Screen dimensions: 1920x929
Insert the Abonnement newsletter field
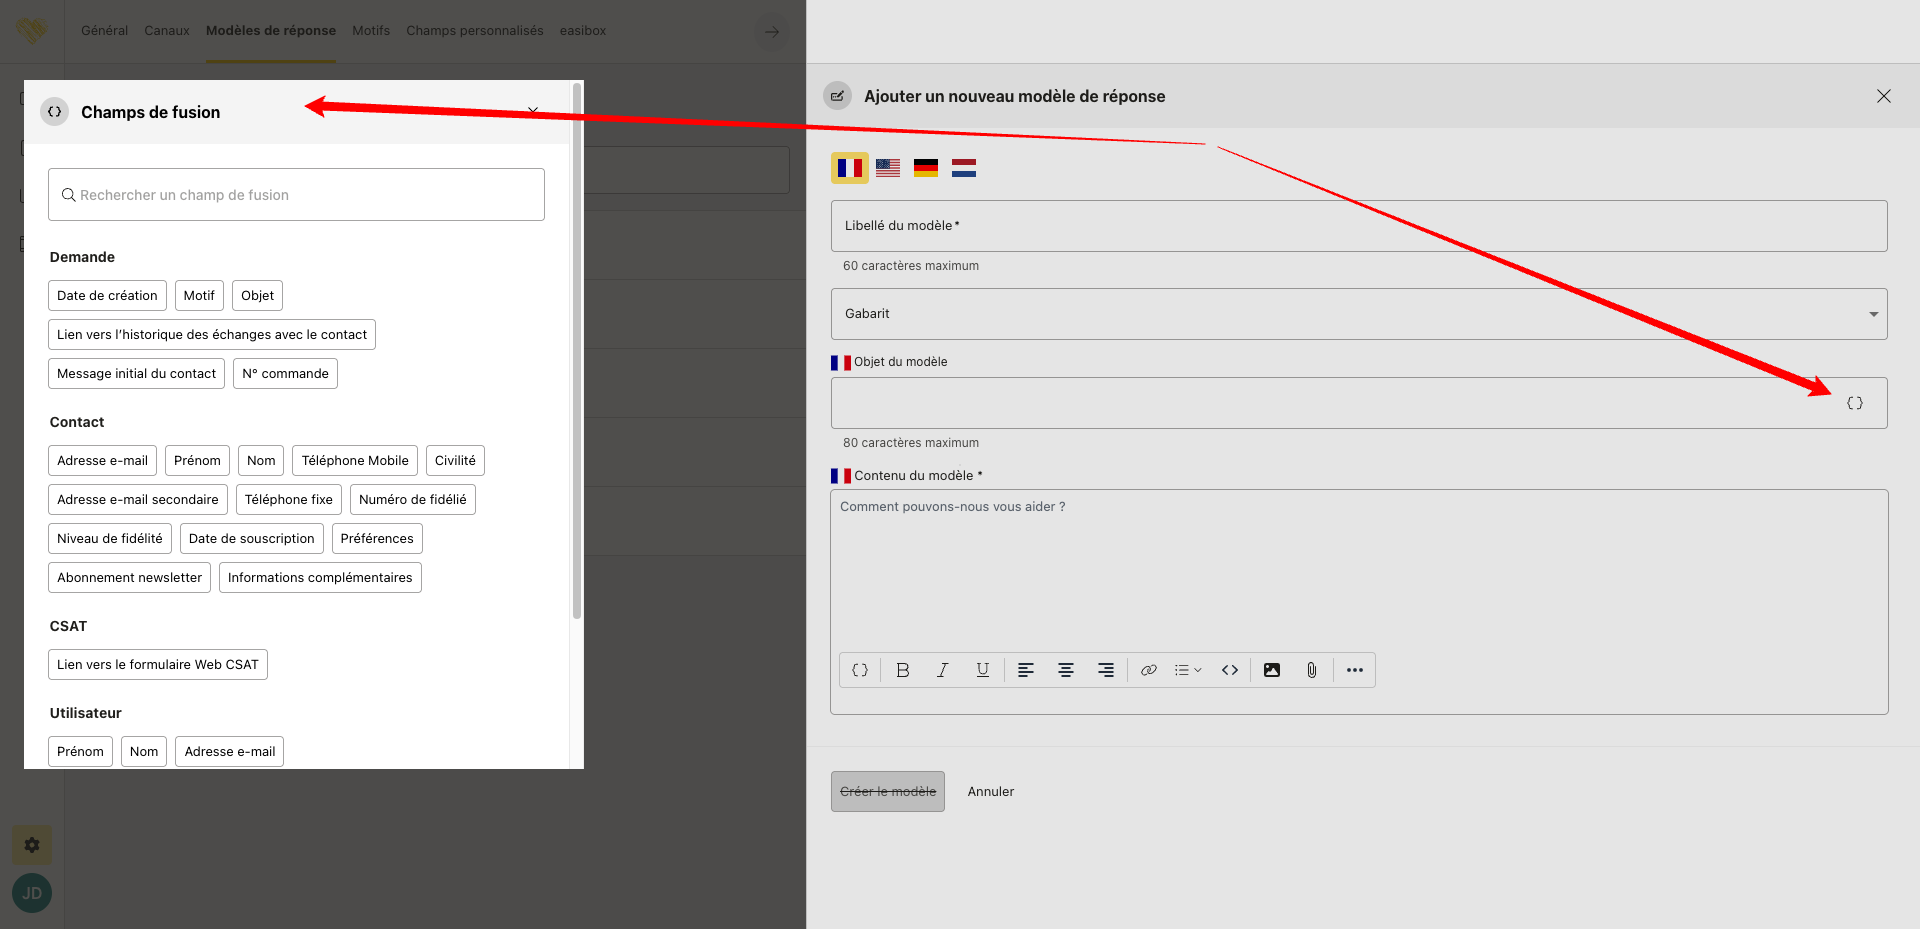[129, 577]
